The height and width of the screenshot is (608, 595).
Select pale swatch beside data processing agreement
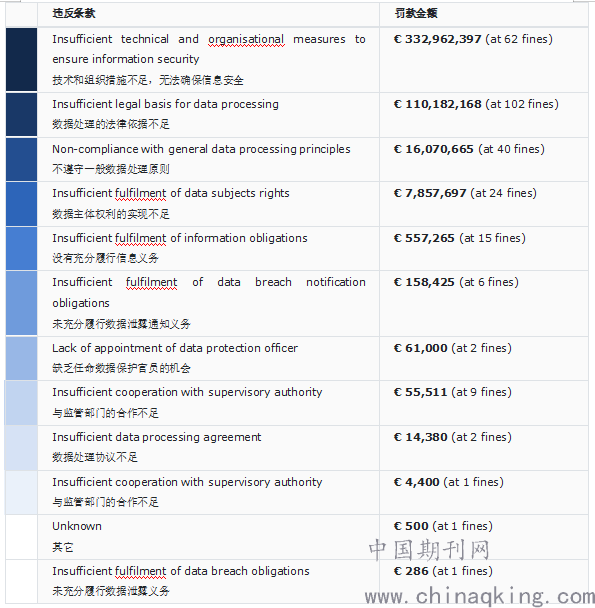[x=21, y=447]
